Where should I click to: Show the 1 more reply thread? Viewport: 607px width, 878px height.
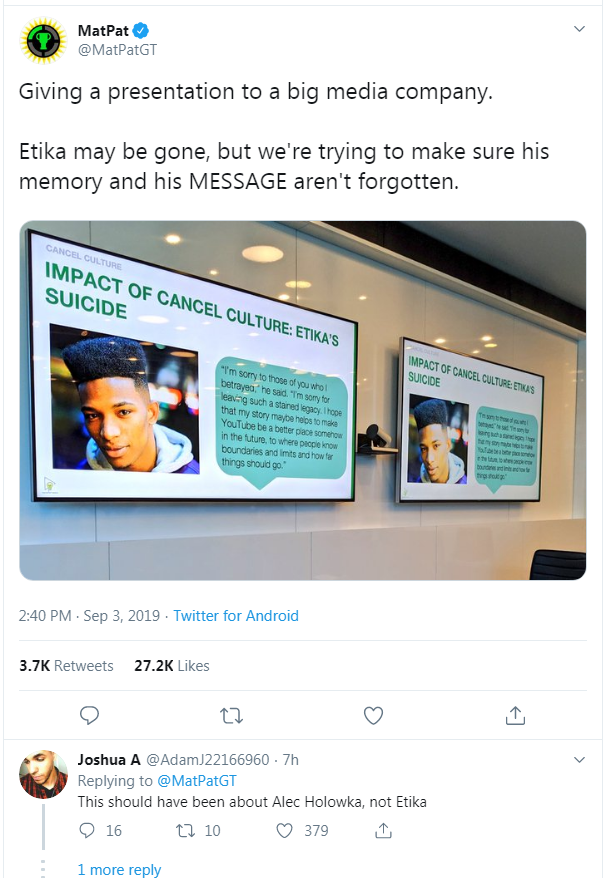point(119,870)
